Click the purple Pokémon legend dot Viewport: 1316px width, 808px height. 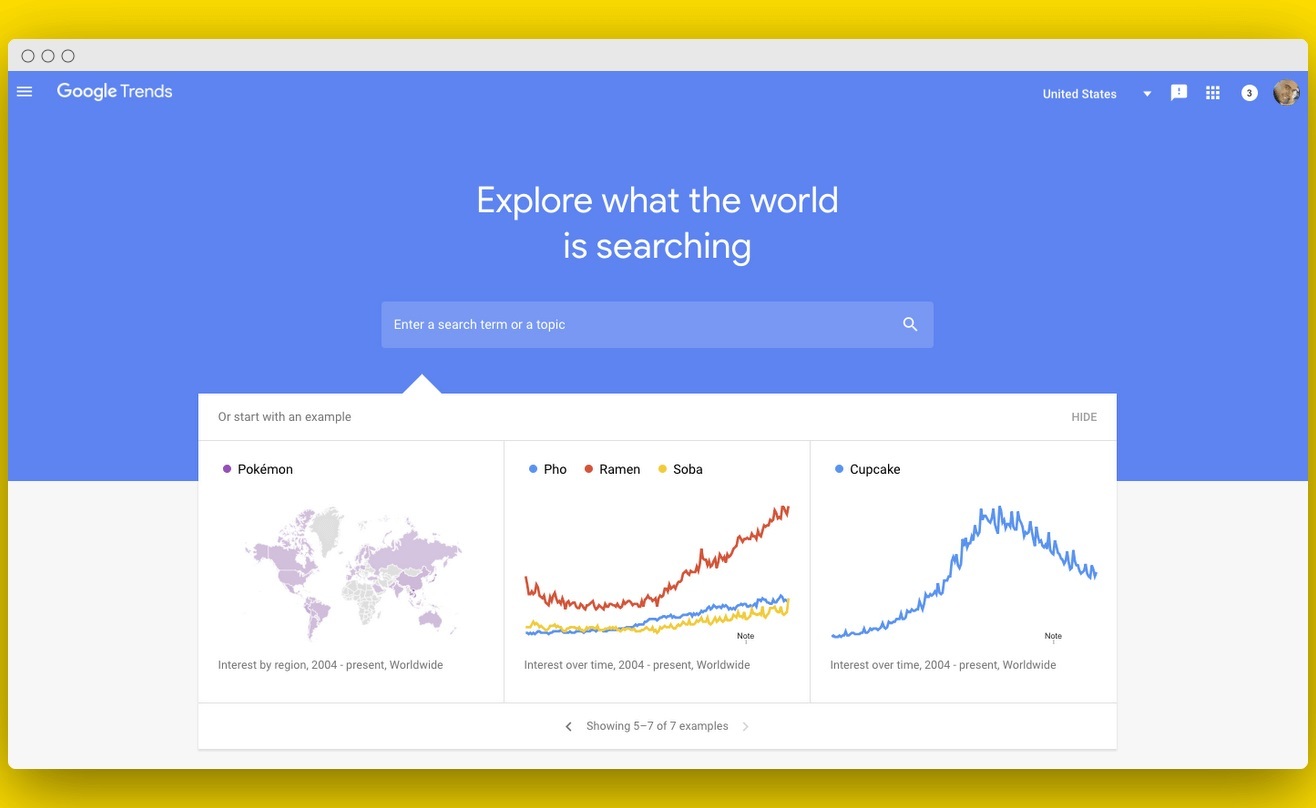click(227, 469)
